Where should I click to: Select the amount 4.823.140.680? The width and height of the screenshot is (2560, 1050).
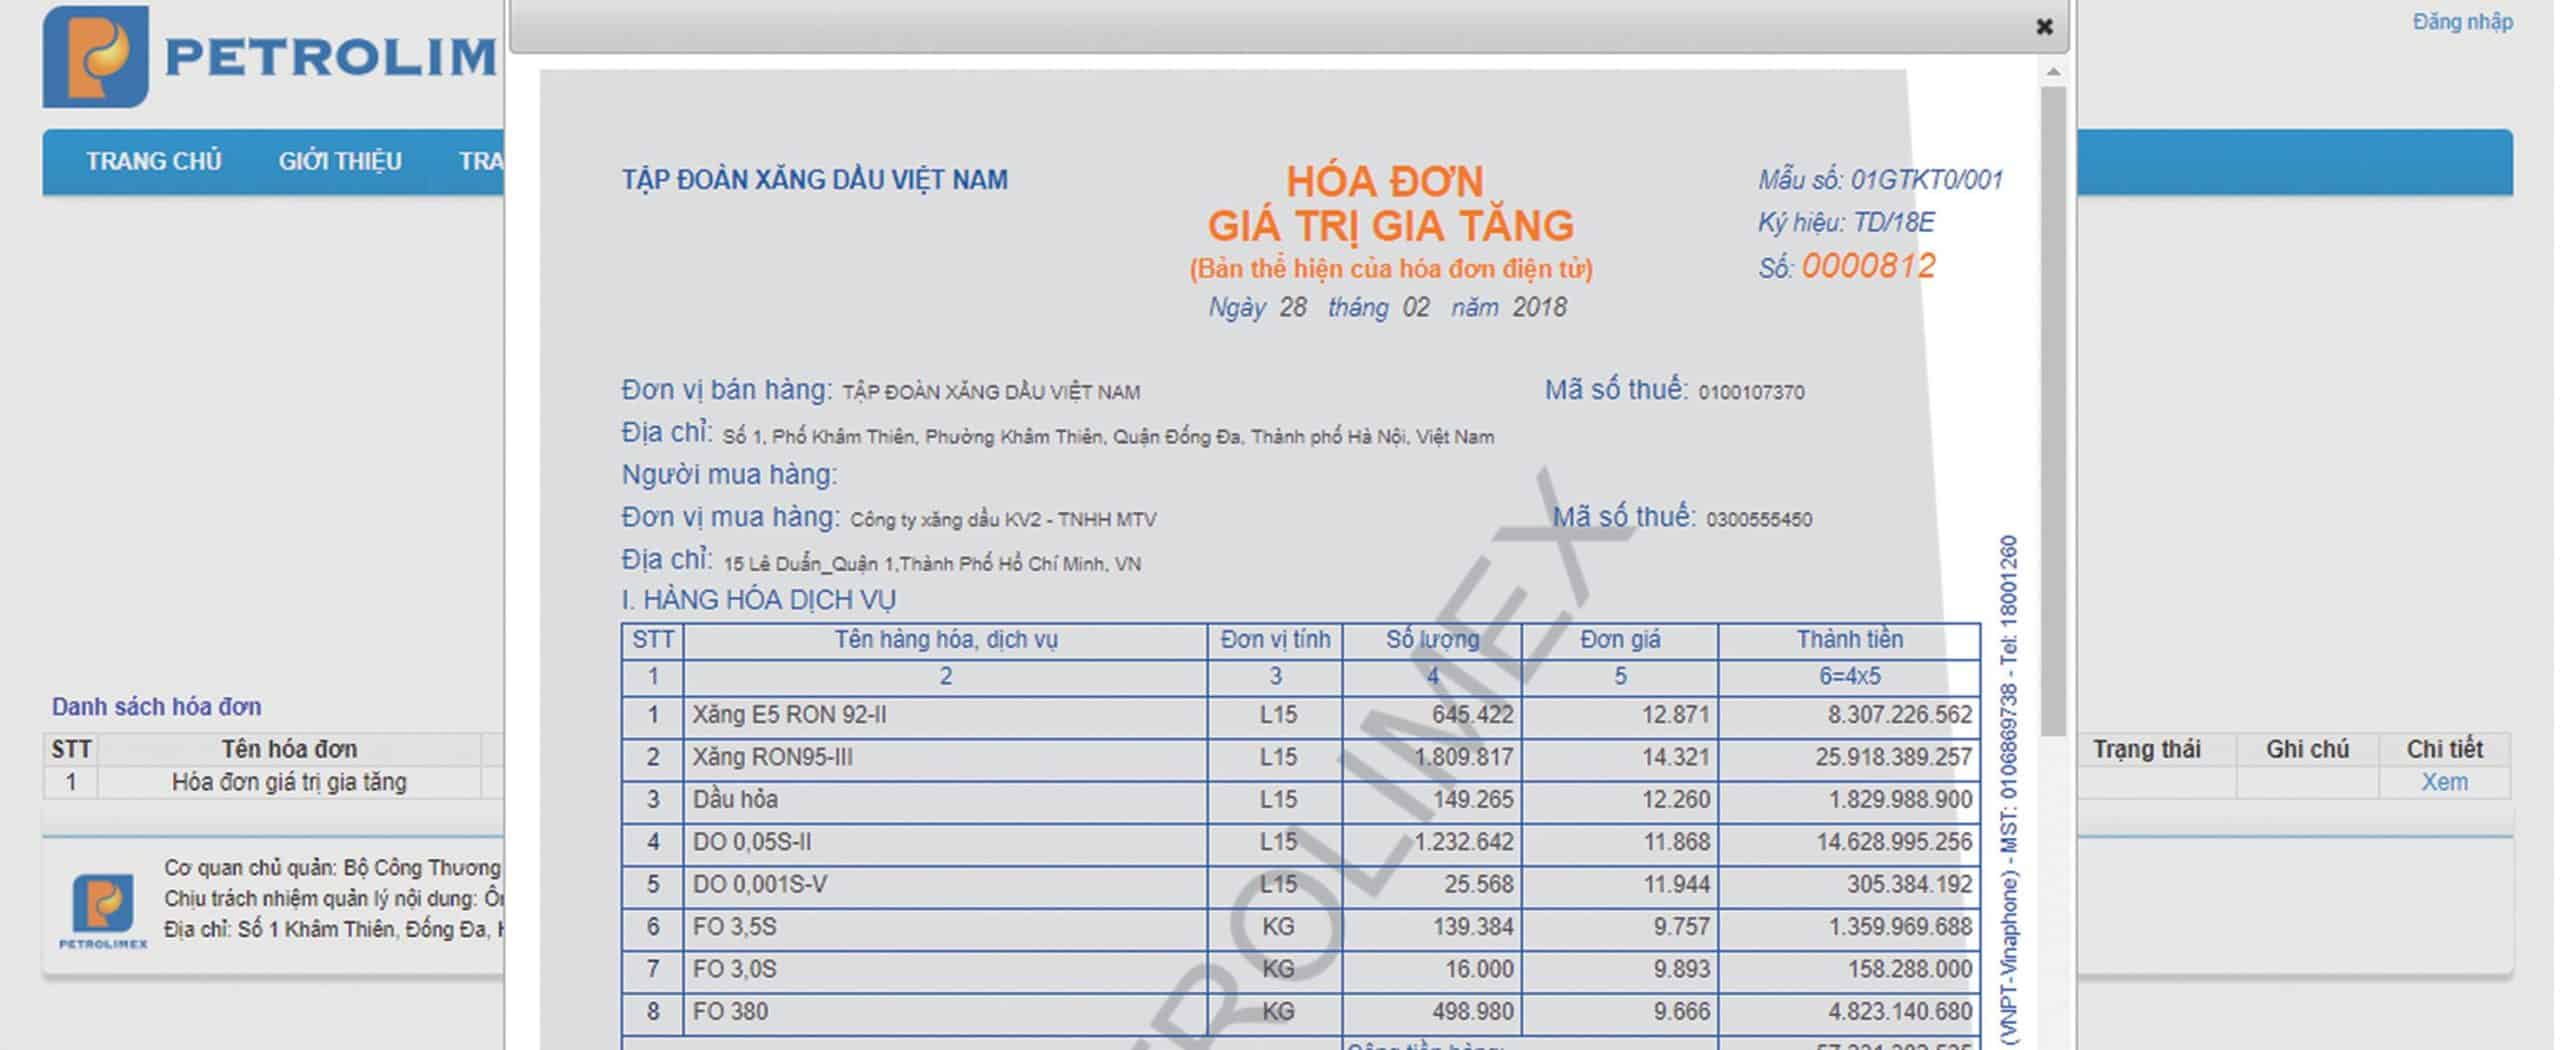coord(1899,1011)
